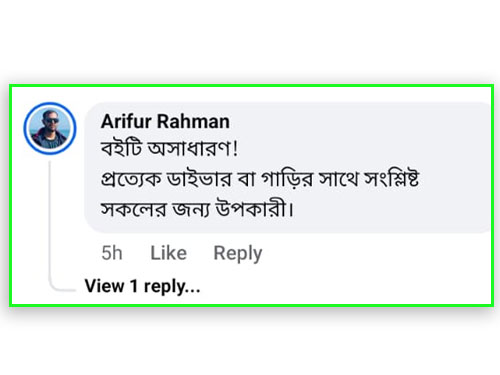500x375 pixels.
Task: Click the word "গাড়ির" in the comment
Action: pyautogui.click(x=287, y=180)
